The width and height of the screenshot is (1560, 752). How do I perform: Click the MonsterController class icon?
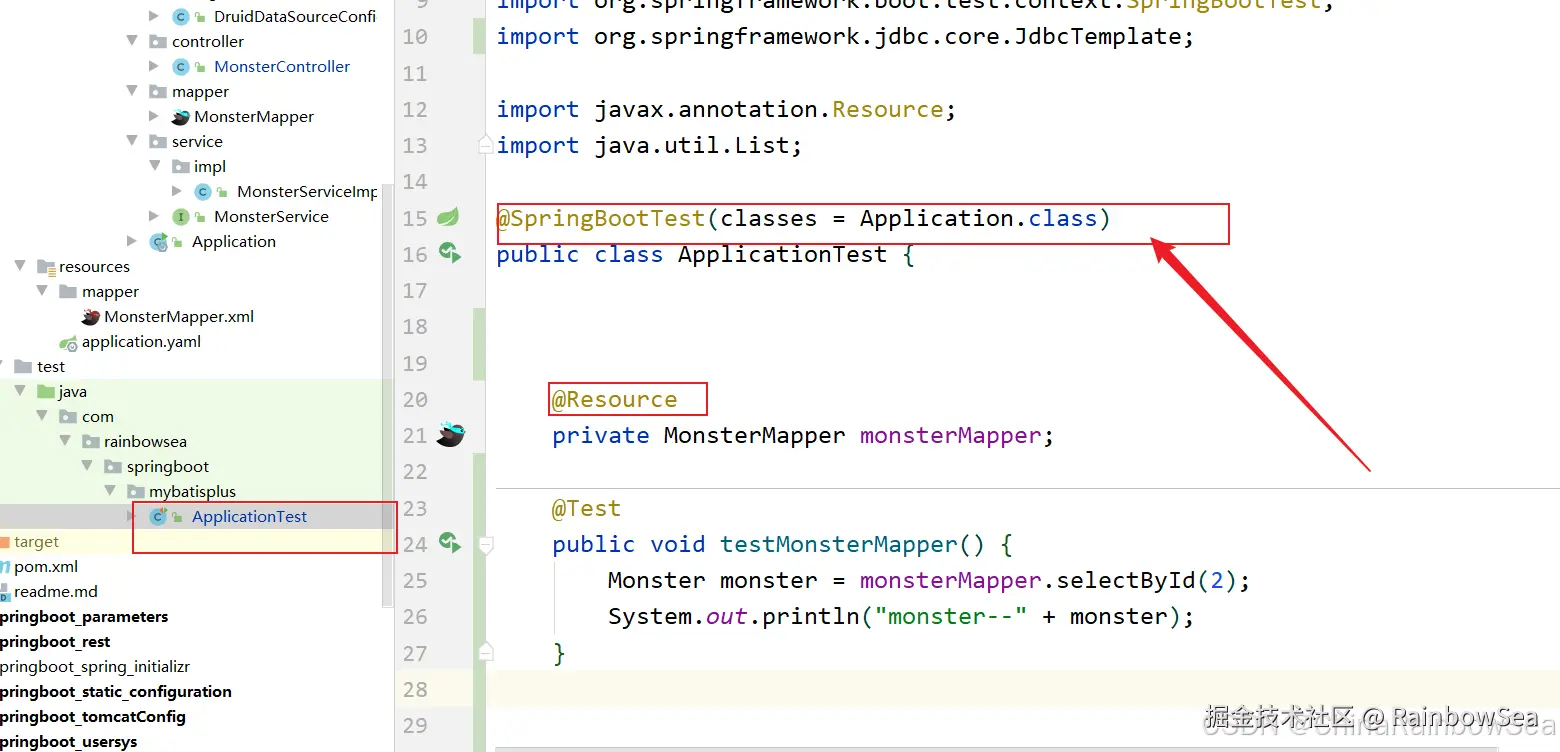181,66
